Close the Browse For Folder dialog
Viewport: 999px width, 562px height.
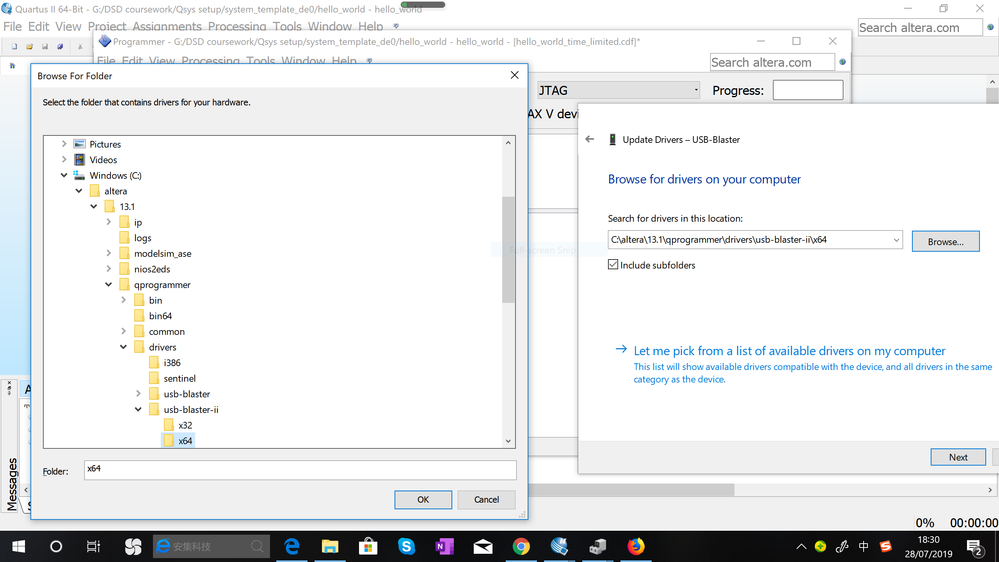(x=514, y=75)
